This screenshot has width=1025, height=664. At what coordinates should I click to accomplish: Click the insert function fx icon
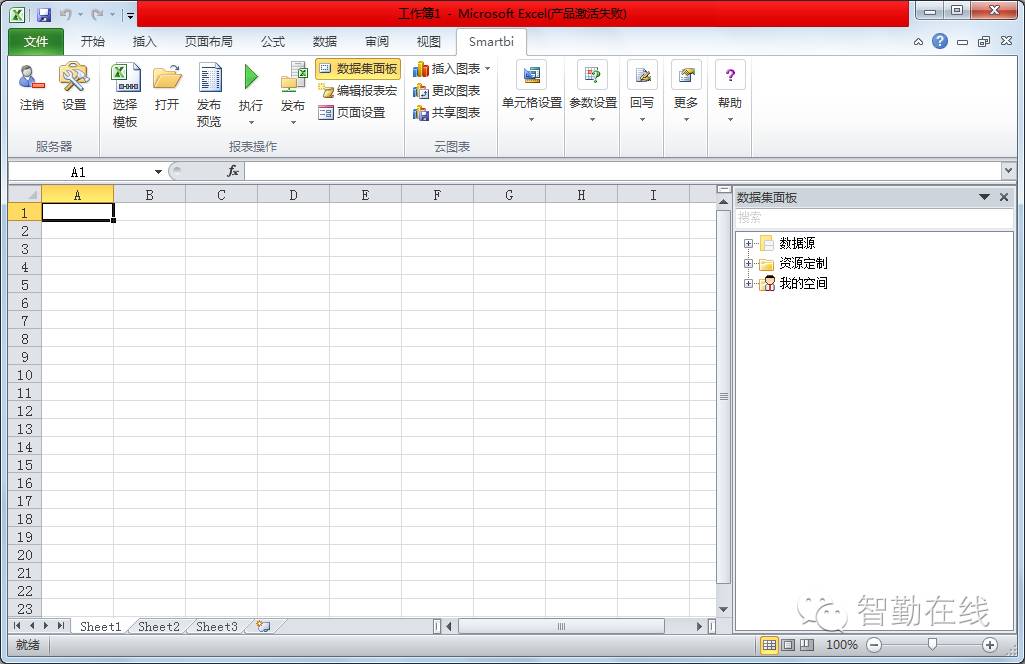pos(233,171)
